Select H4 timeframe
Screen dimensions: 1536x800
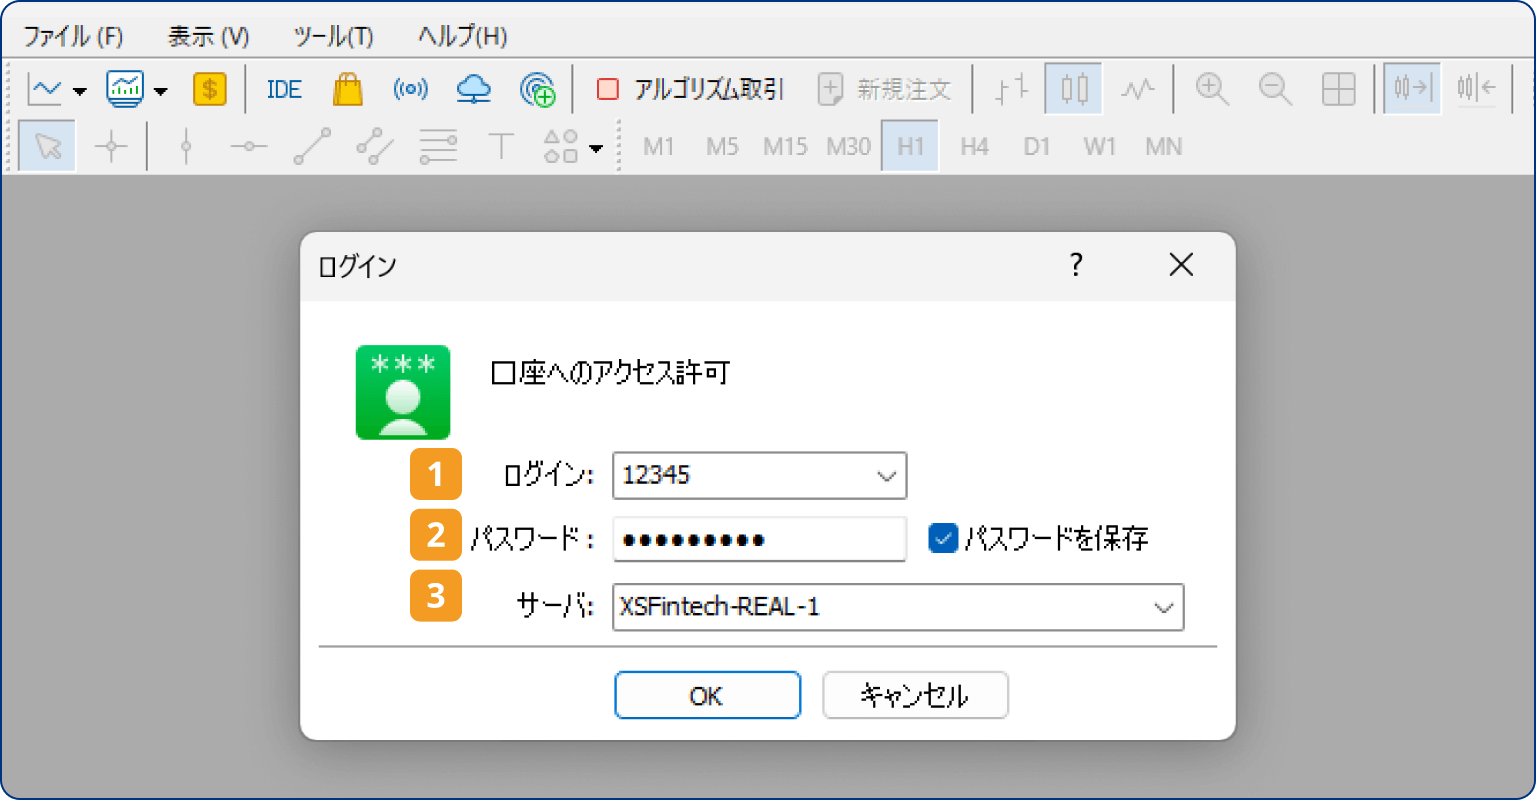[974, 147]
